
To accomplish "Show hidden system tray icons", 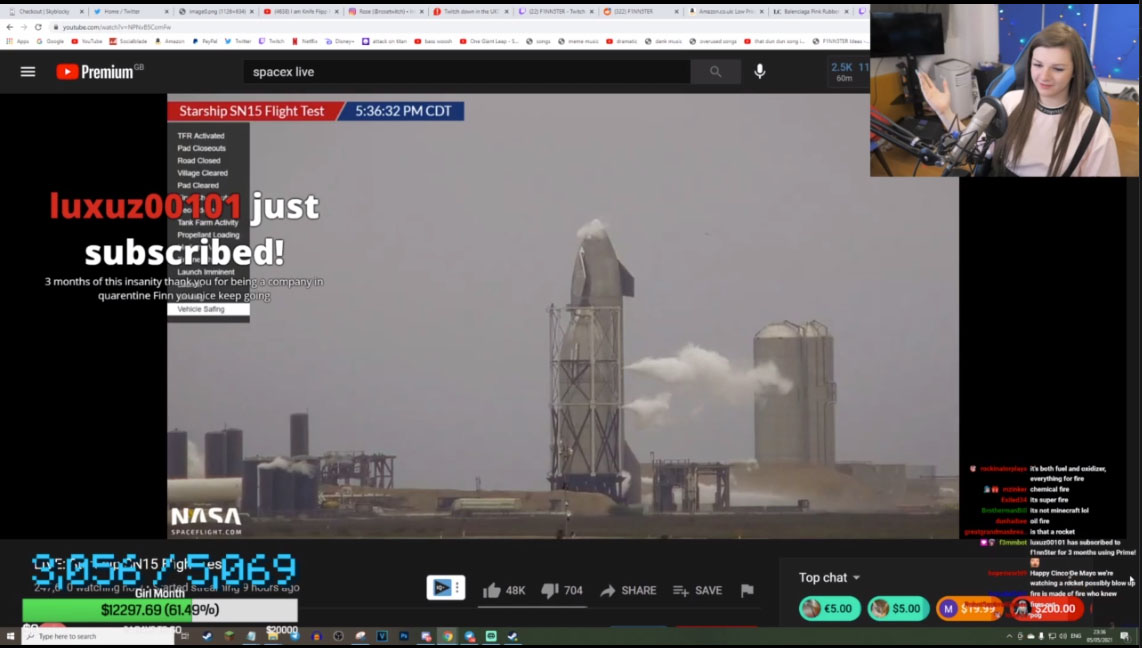I will [x=1009, y=636].
